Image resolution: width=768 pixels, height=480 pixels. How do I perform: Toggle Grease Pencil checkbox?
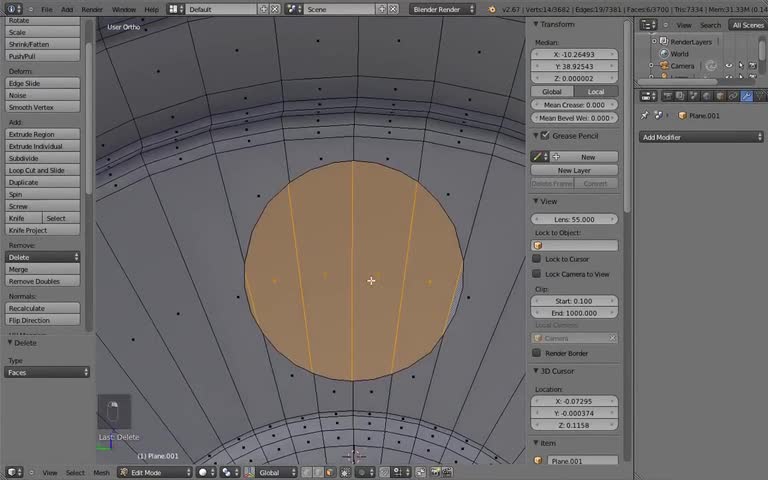[545, 136]
